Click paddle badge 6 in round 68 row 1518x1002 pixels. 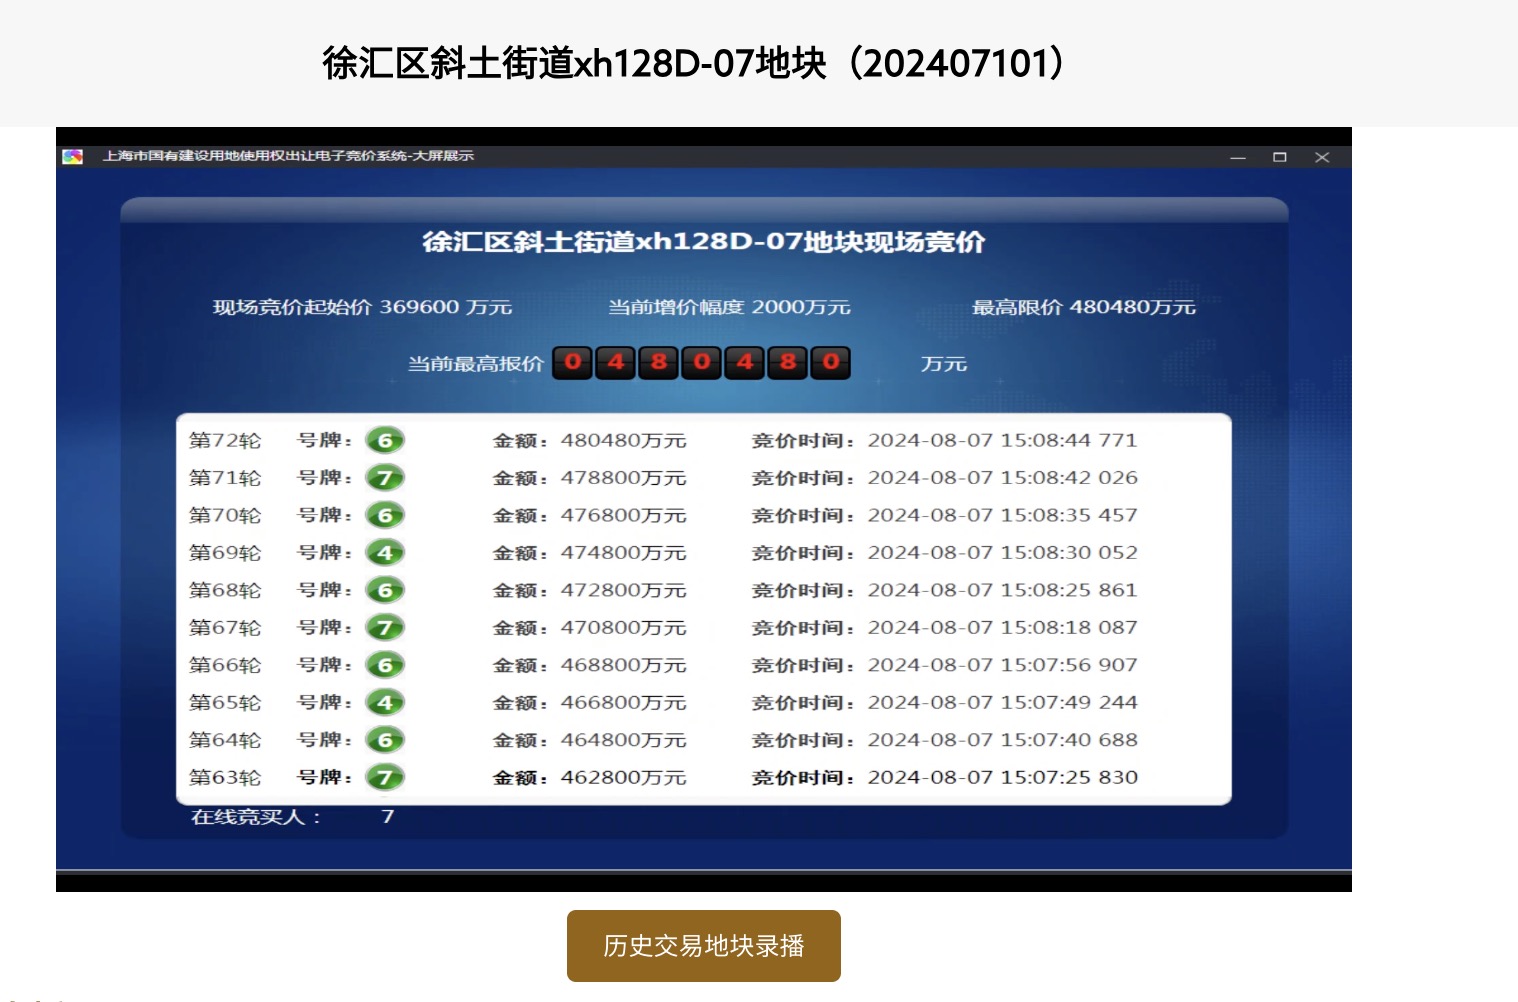pos(385,591)
